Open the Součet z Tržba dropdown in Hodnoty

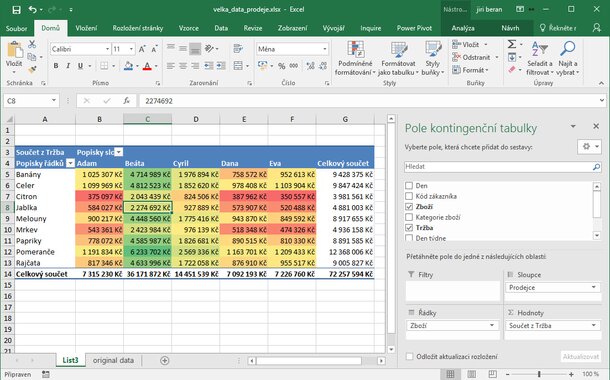[x=594, y=325]
